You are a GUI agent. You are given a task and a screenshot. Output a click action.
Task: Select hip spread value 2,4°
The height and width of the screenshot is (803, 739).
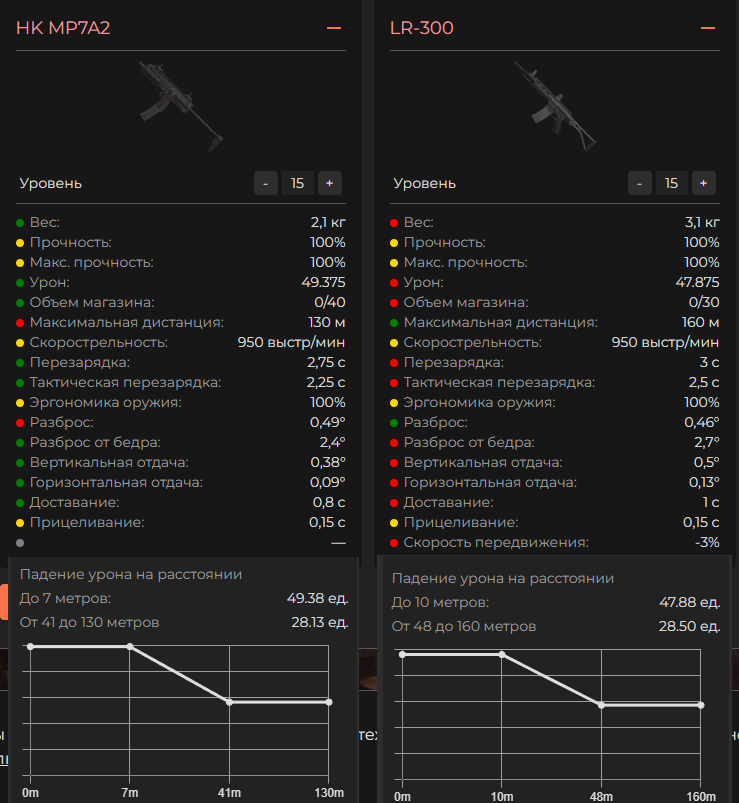(x=333, y=442)
